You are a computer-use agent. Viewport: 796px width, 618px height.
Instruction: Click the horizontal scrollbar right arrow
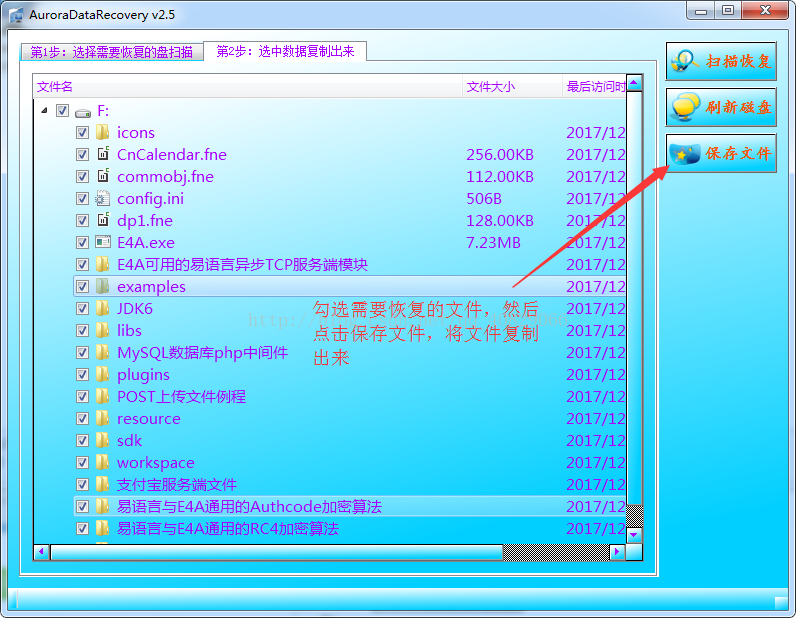[617, 551]
